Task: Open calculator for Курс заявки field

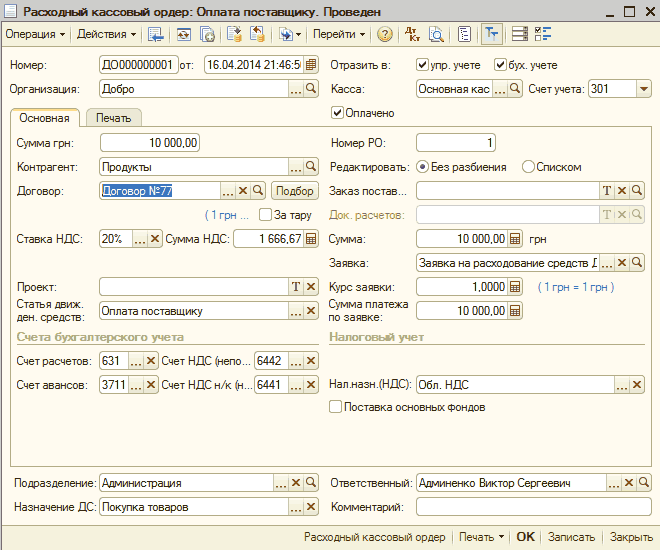Action: (515, 287)
